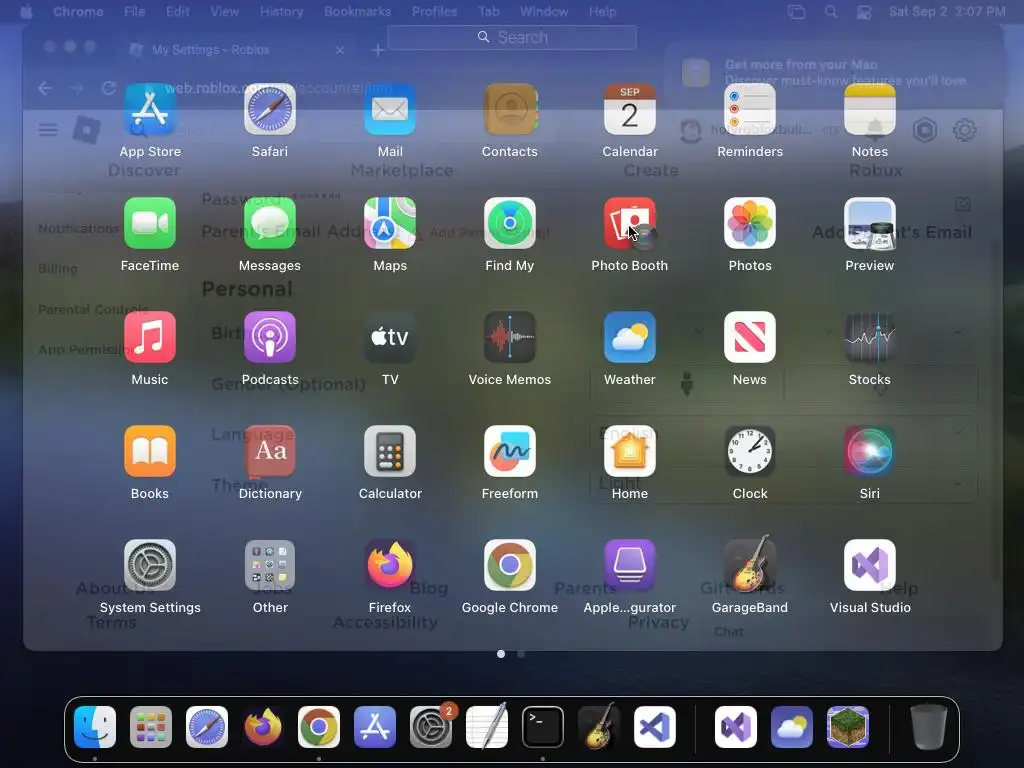Image resolution: width=1024 pixels, height=768 pixels.
Task: Click Spotlight search in menu bar
Action: (x=831, y=12)
